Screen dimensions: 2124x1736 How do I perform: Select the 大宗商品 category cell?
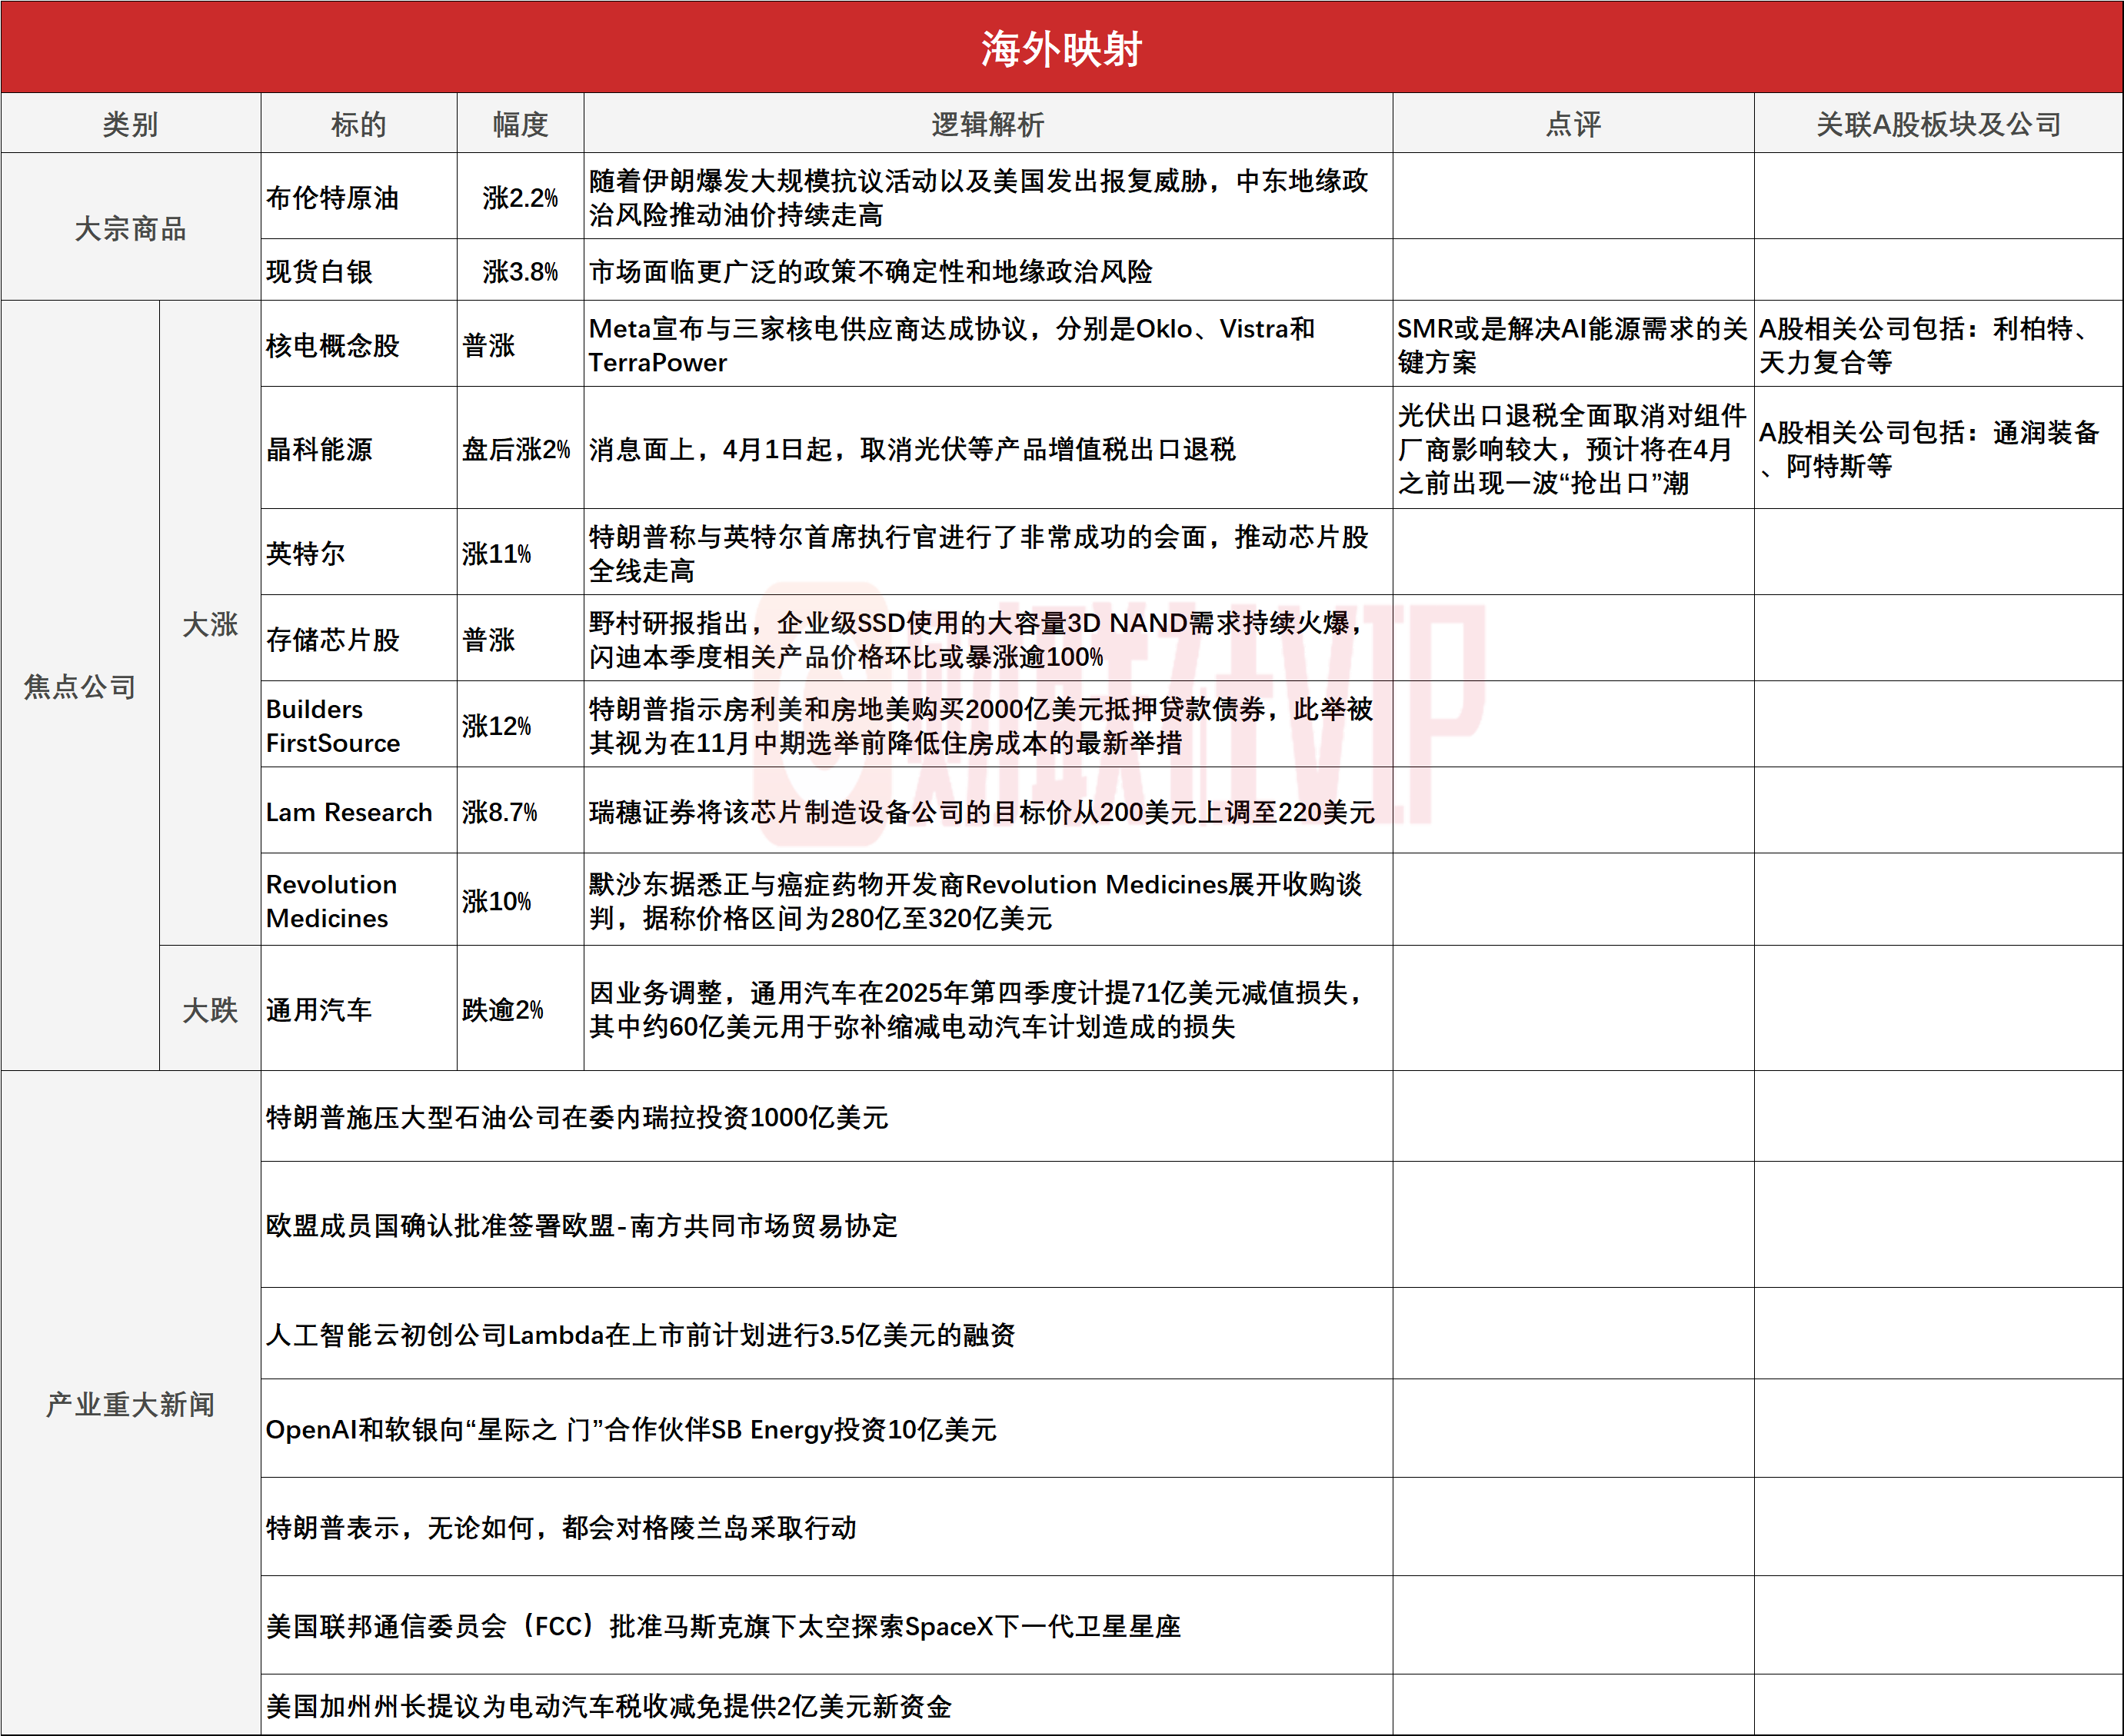[130, 228]
